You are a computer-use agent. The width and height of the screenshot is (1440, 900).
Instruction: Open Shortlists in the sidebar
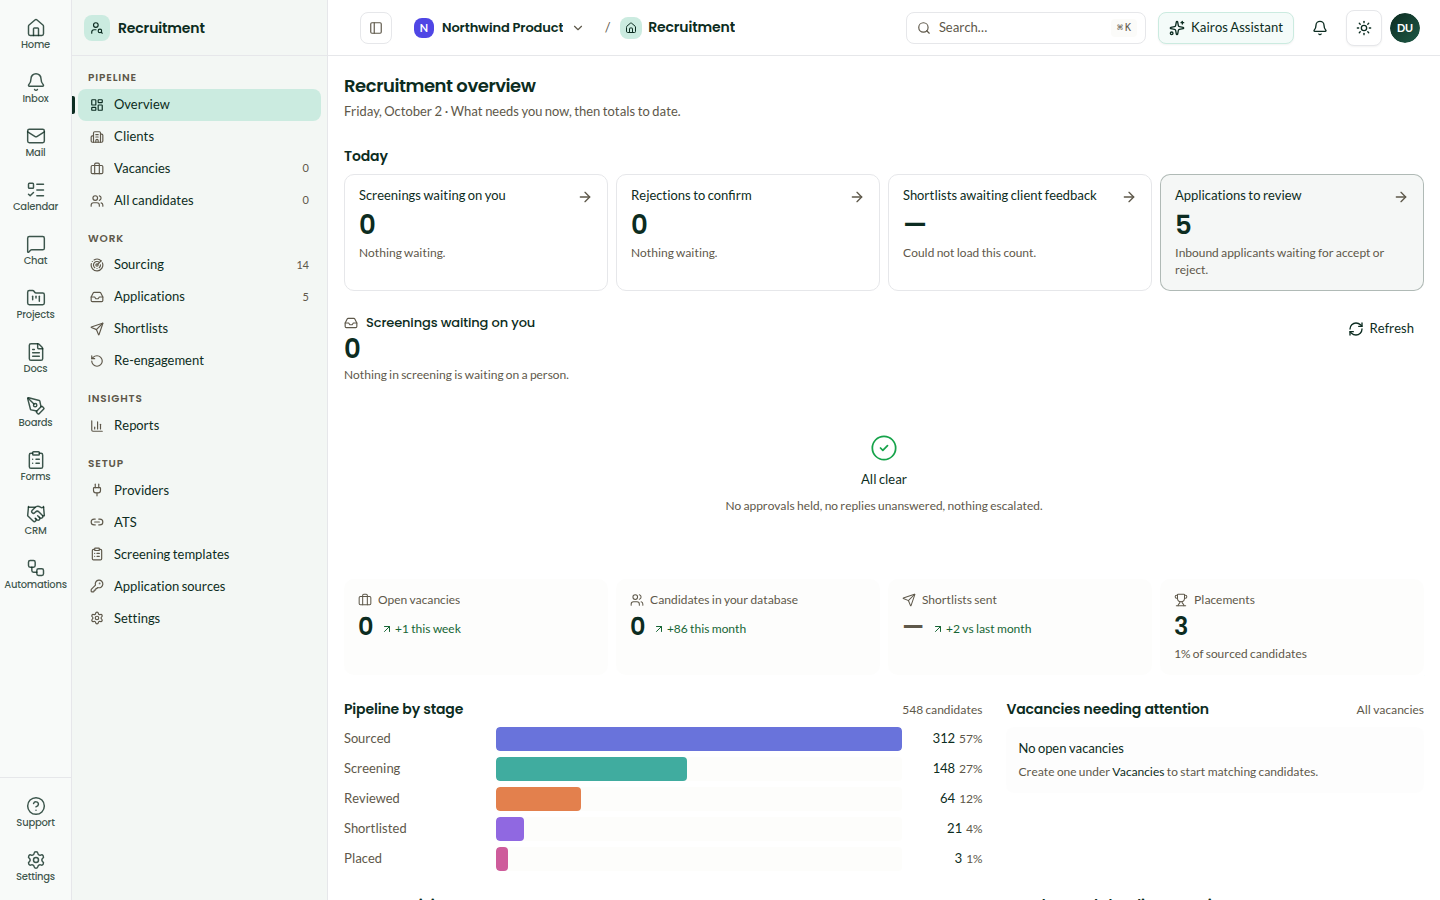(200, 329)
